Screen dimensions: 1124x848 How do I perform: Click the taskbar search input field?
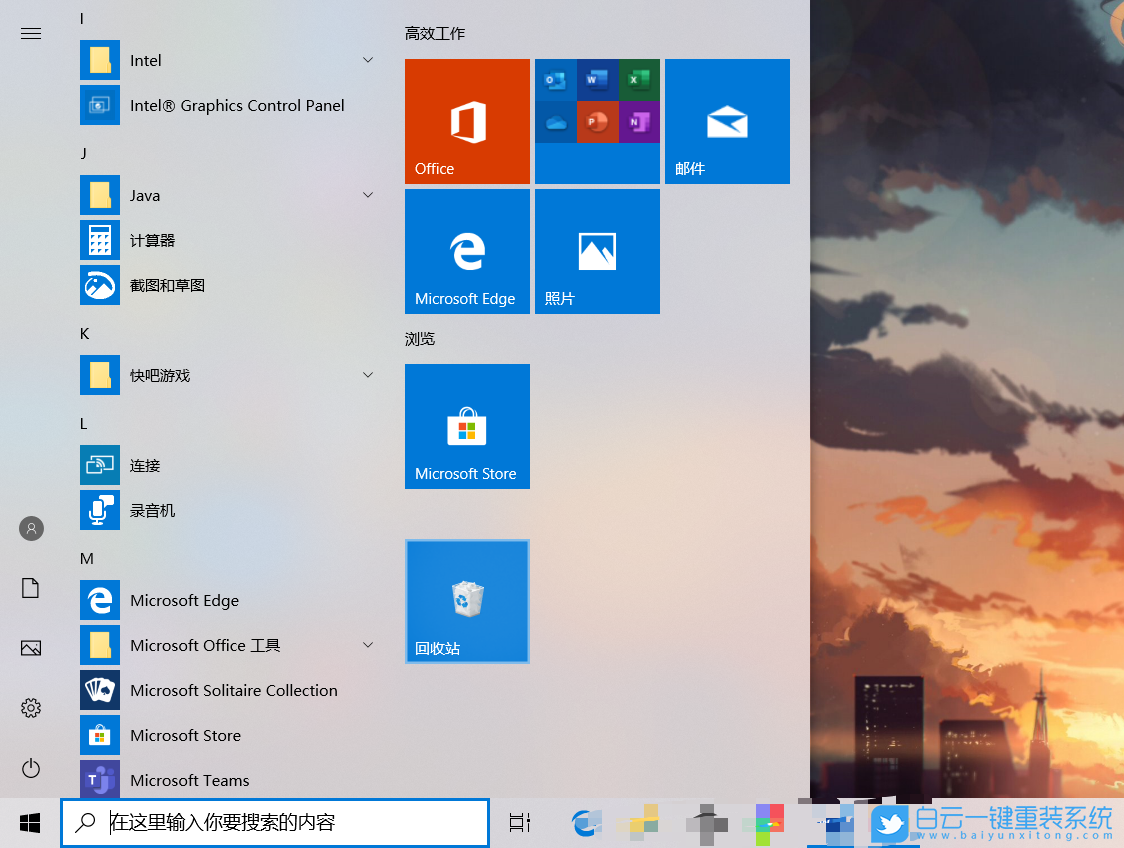275,822
